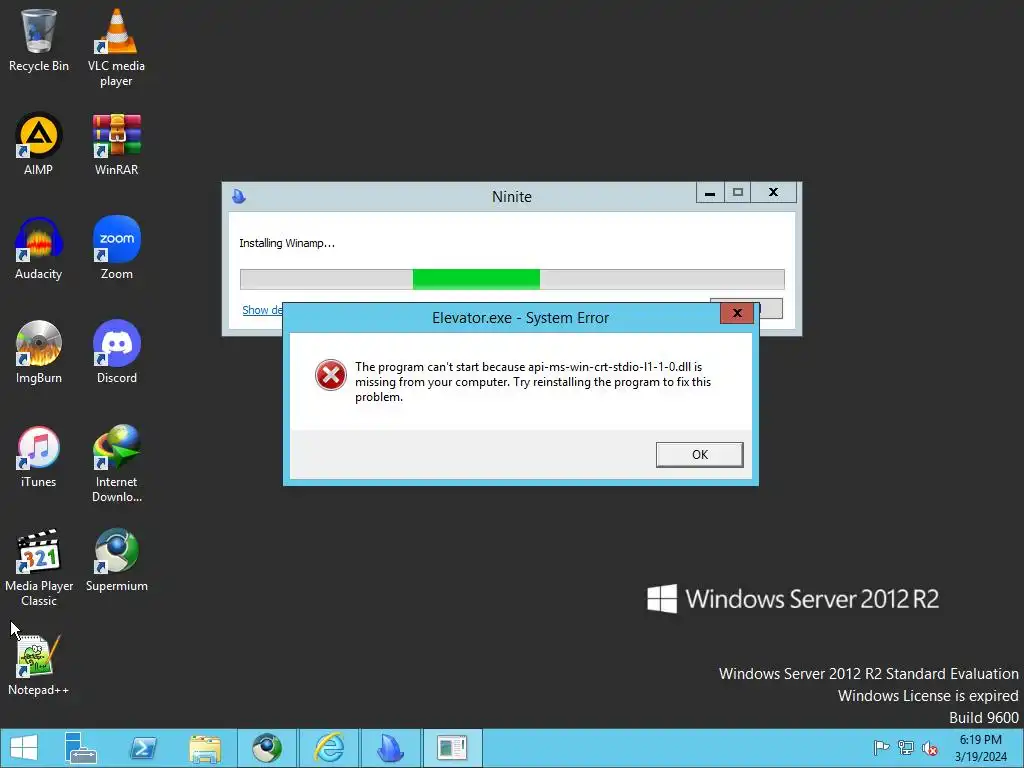Click the missing dll error message text

[x=533, y=382]
